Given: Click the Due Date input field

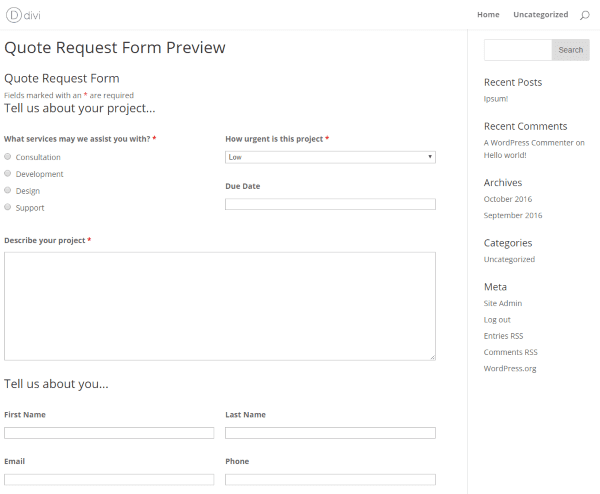Looking at the screenshot, I should point(330,204).
